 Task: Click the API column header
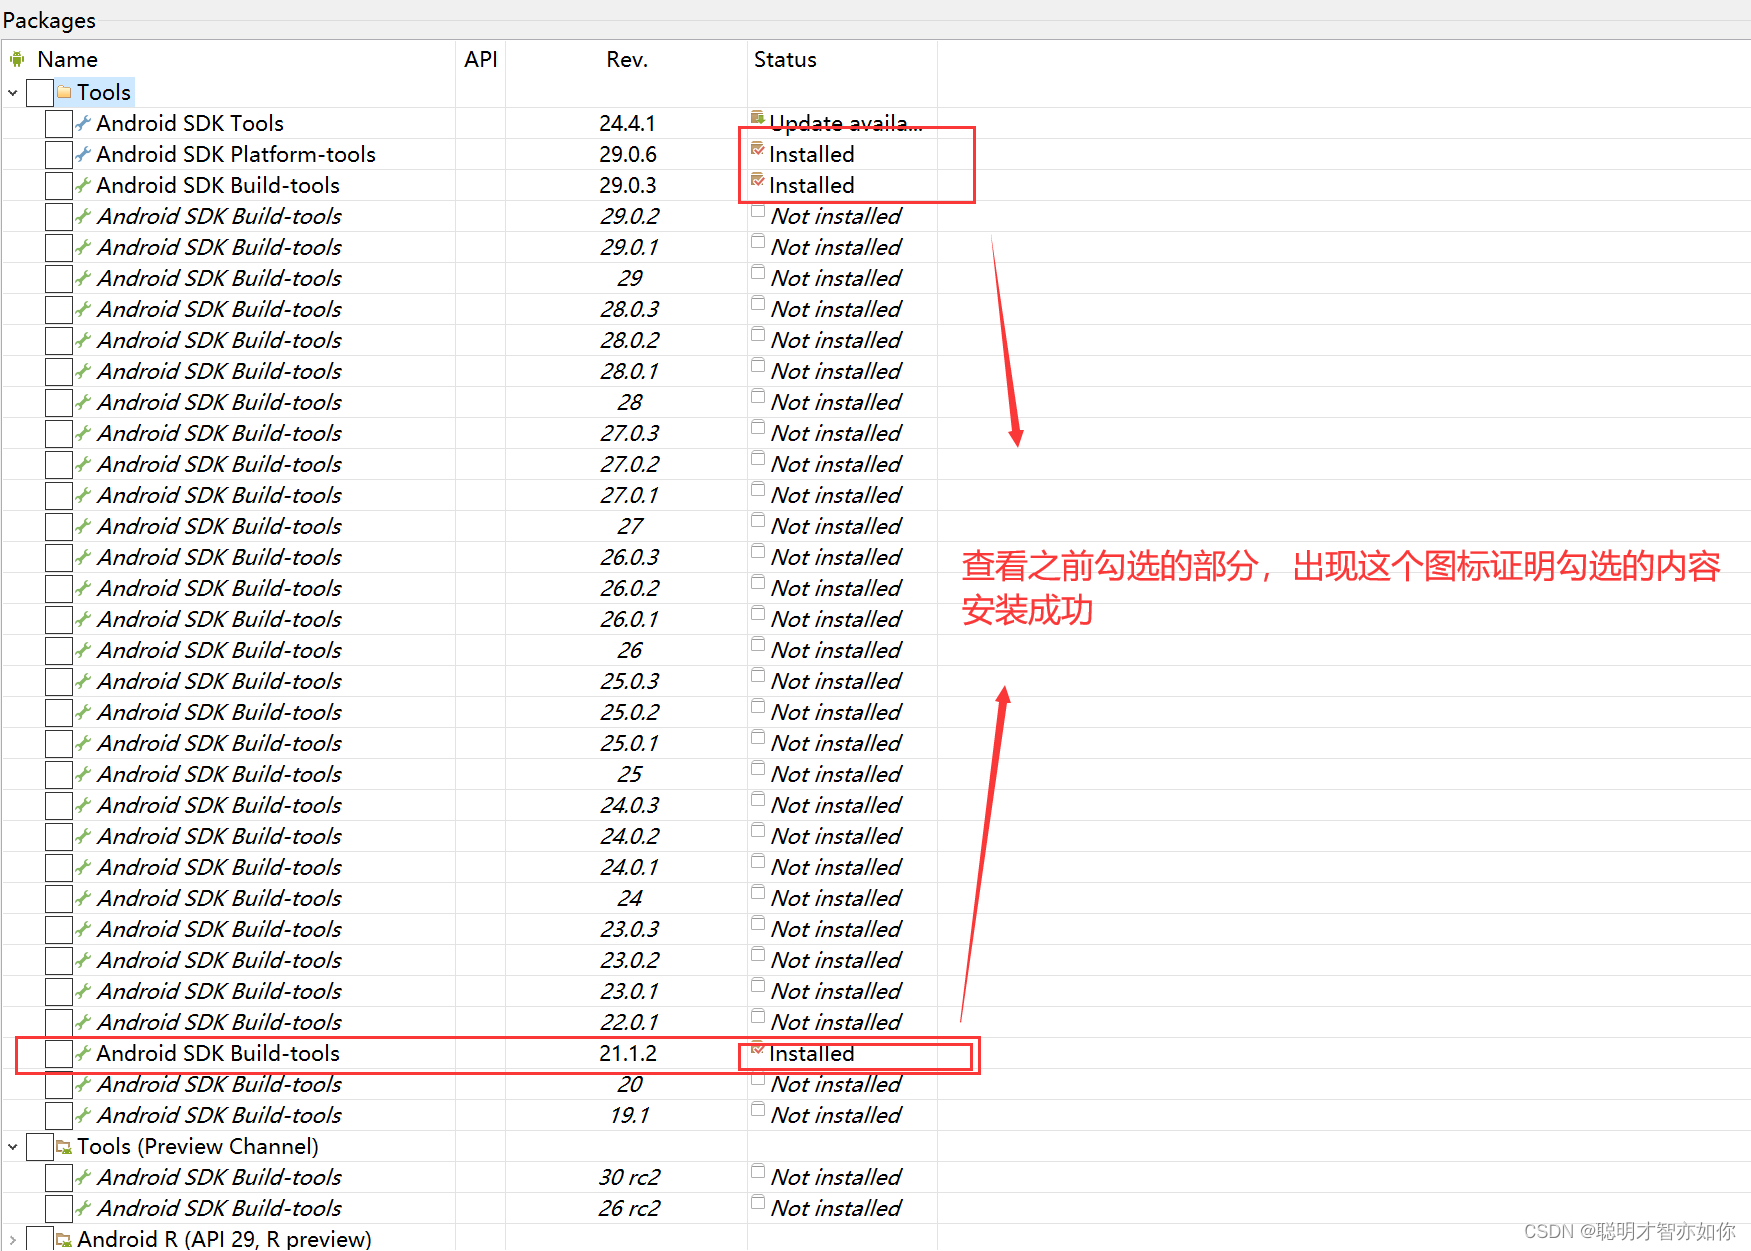tap(481, 59)
